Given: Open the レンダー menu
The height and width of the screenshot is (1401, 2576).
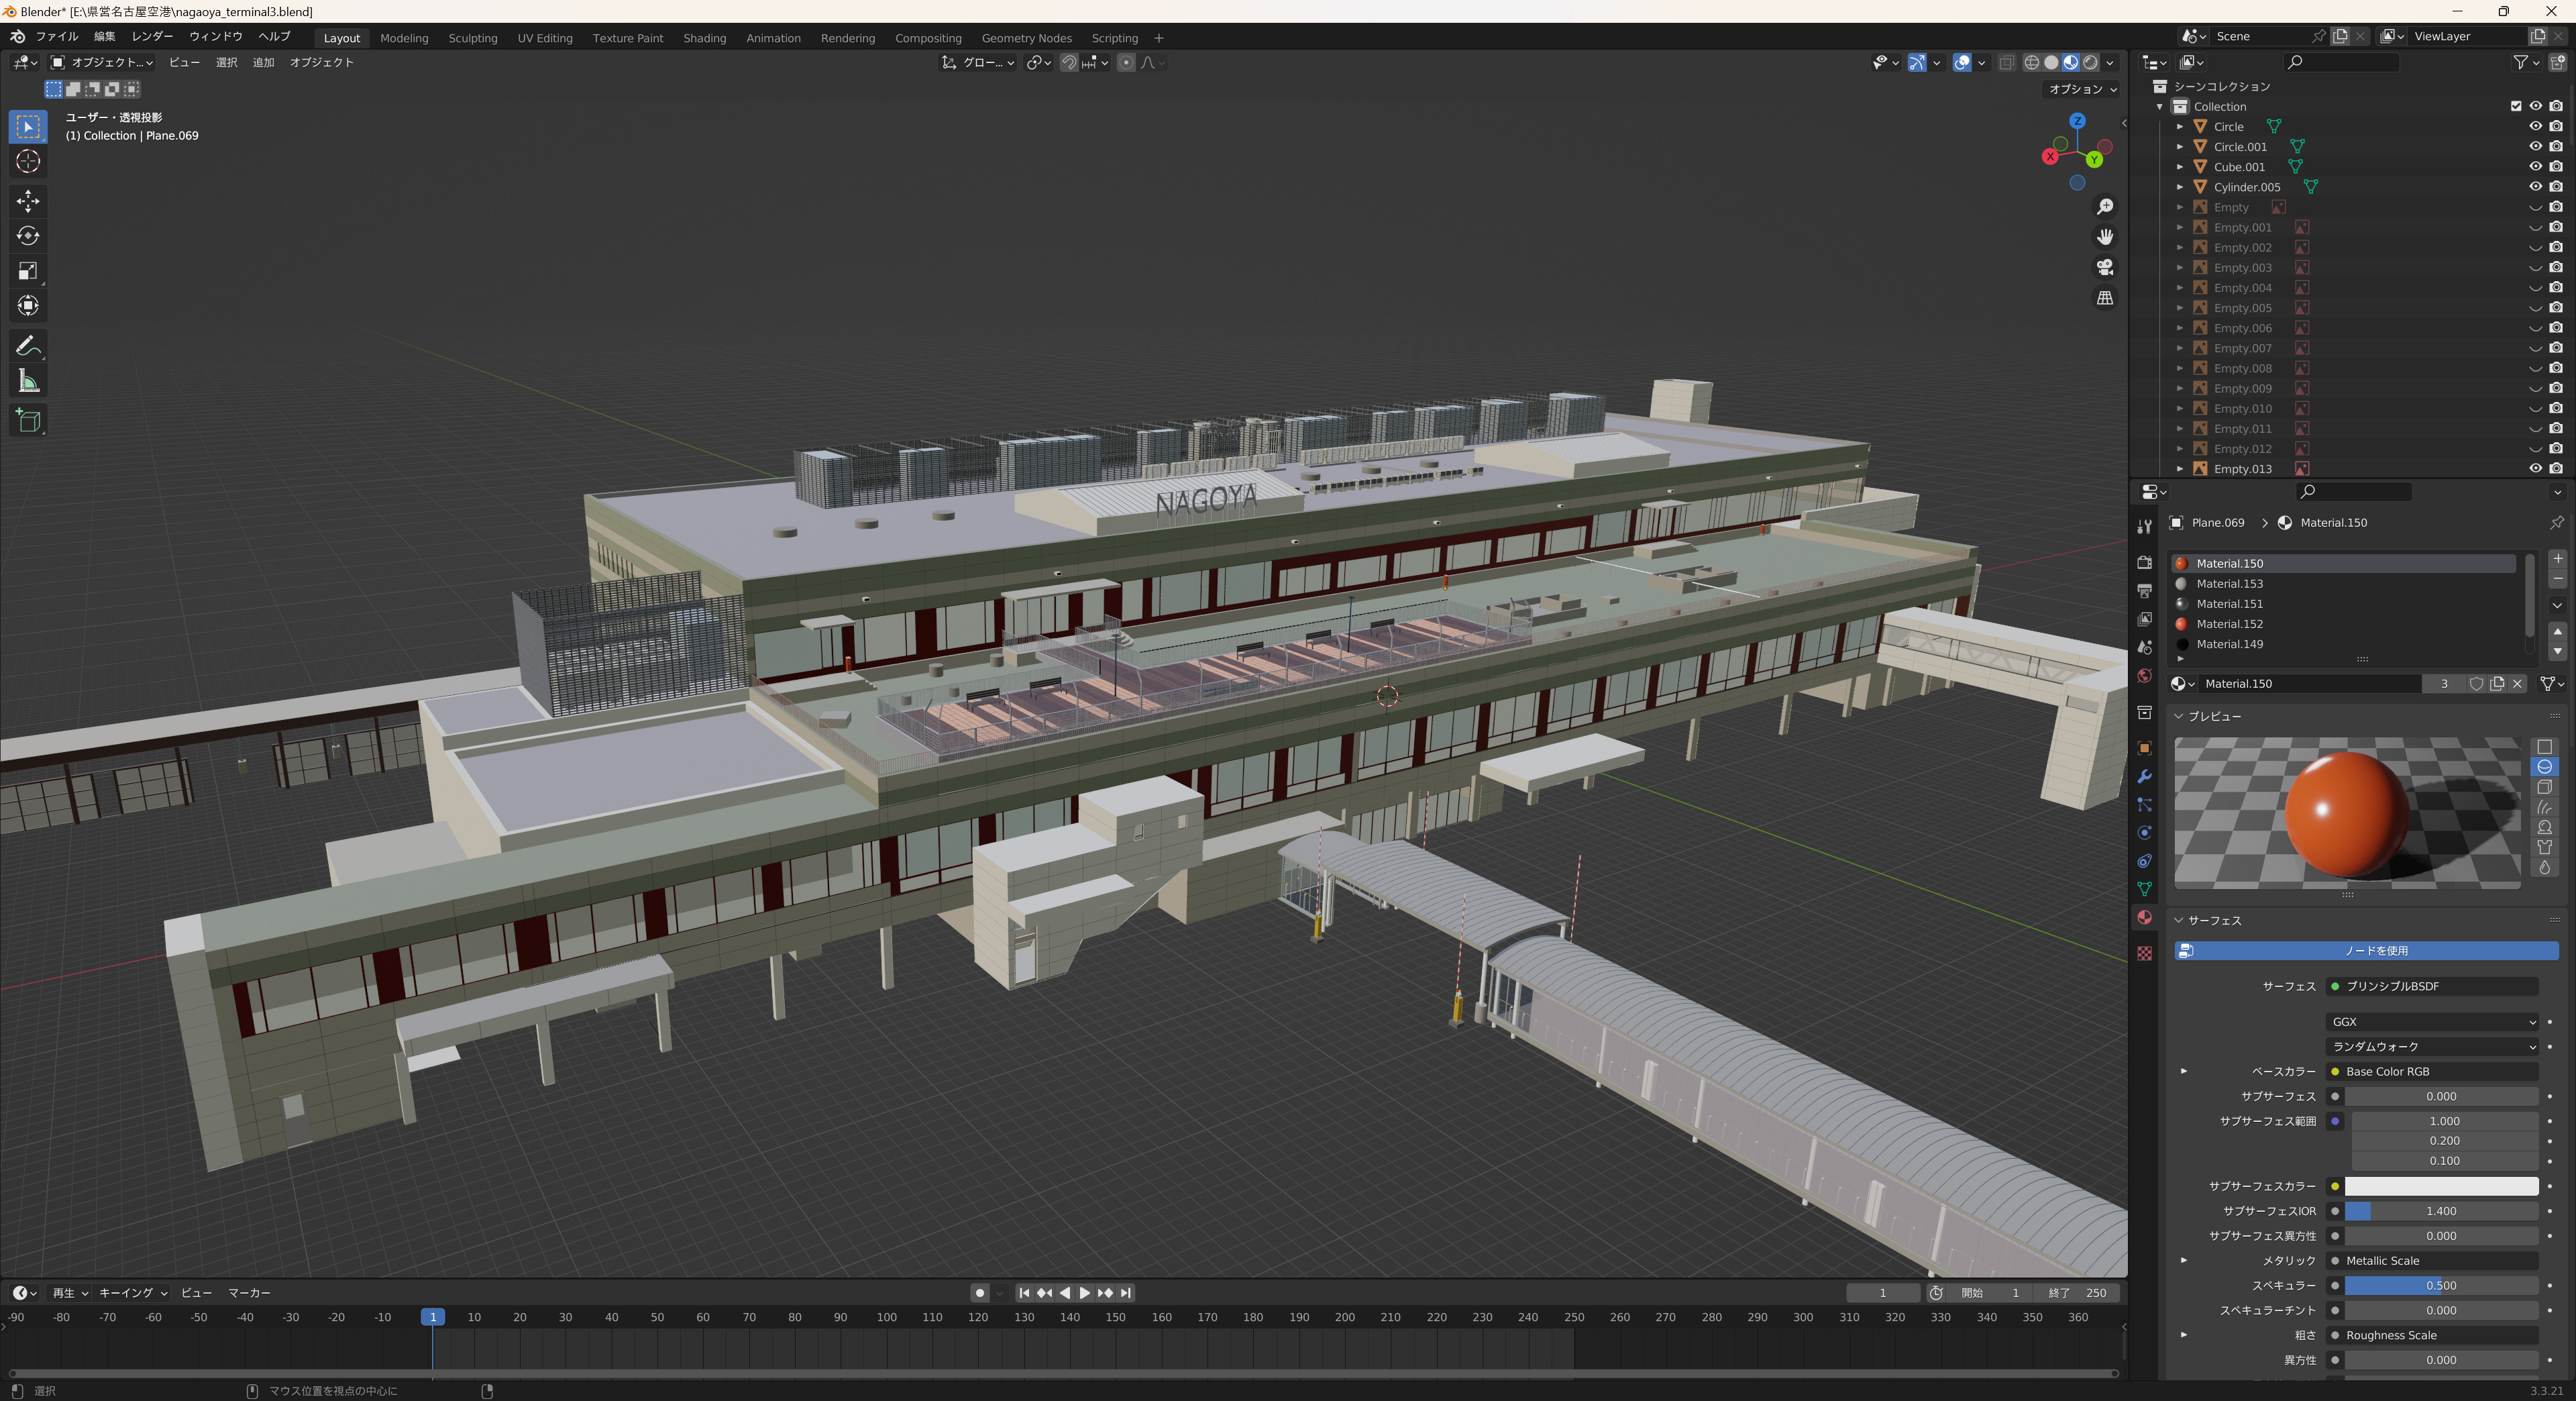Looking at the screenshot, I should tap(152, 37).
